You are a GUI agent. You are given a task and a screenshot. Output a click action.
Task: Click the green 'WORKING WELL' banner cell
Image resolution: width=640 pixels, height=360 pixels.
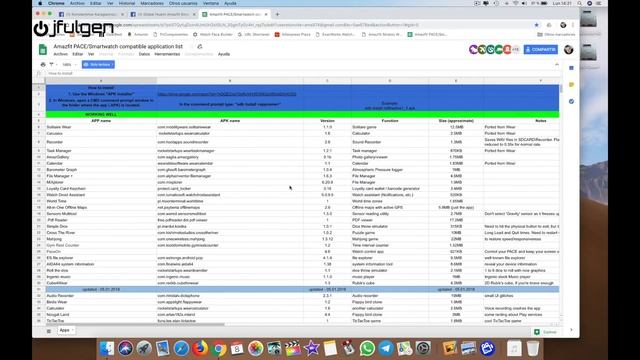[101, 115]
